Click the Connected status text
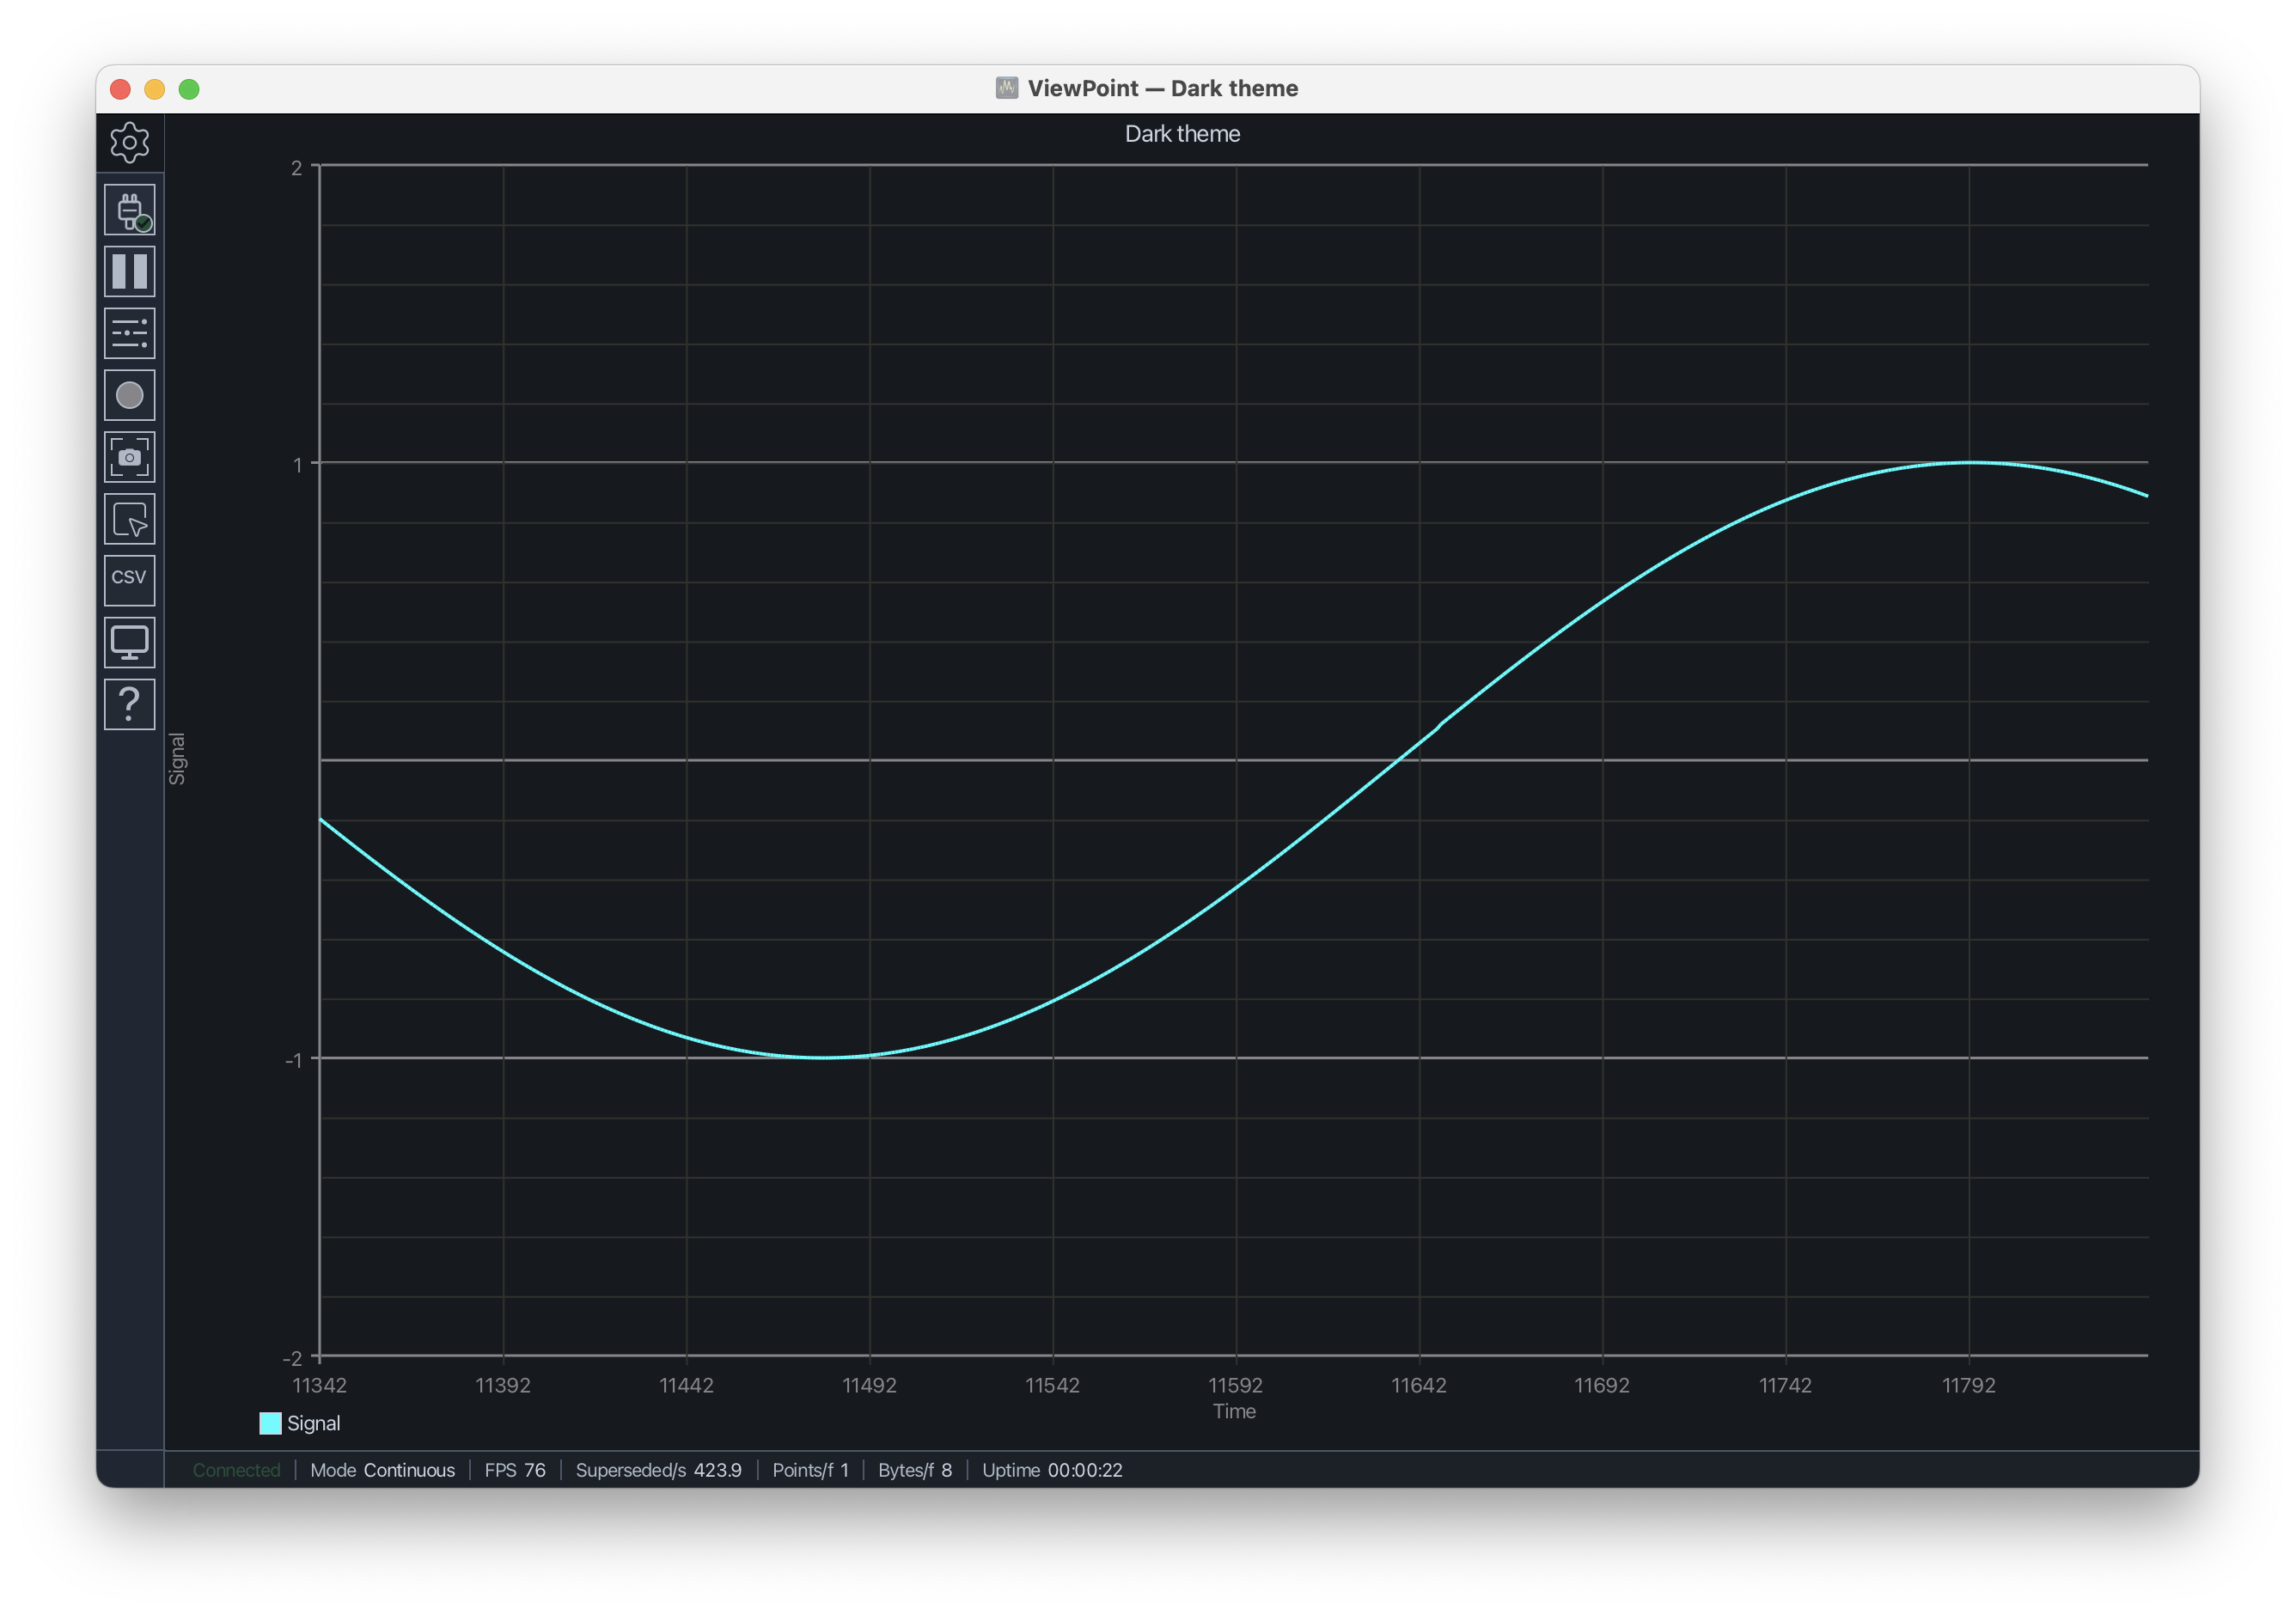 coord(237,1471)
